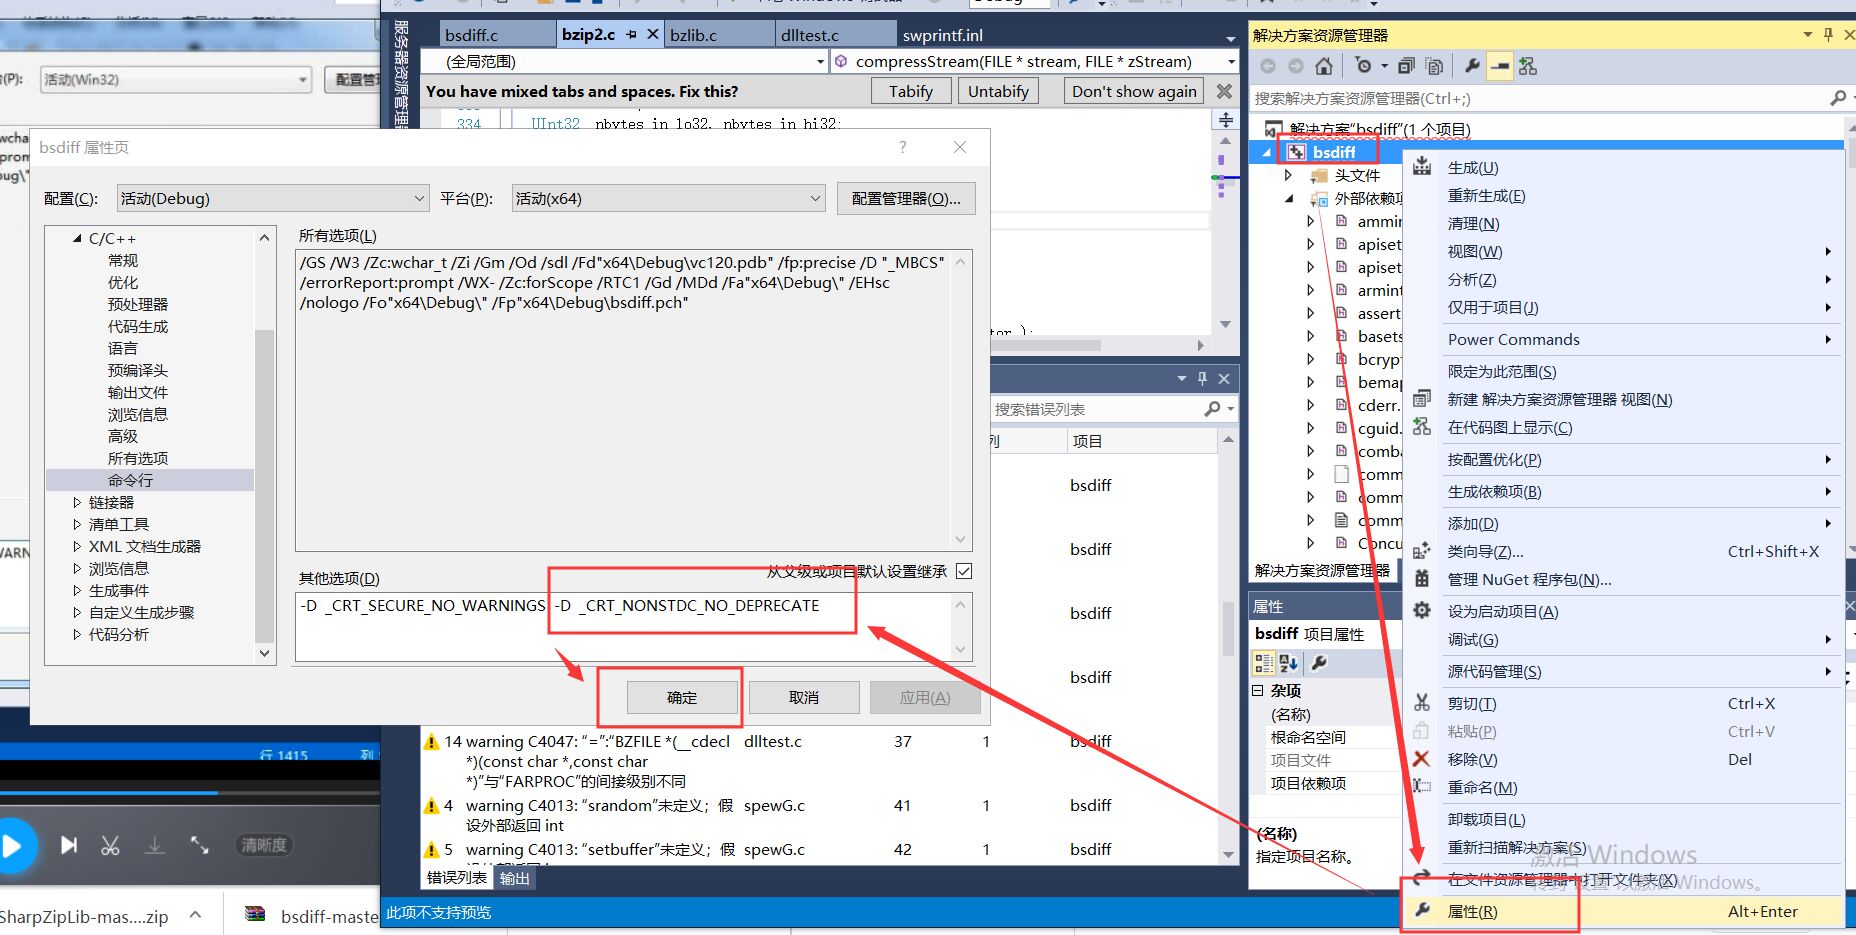Open the Pending Changes filter icon
Viewport: 1856px width, 935px height.
[1363, 66]
